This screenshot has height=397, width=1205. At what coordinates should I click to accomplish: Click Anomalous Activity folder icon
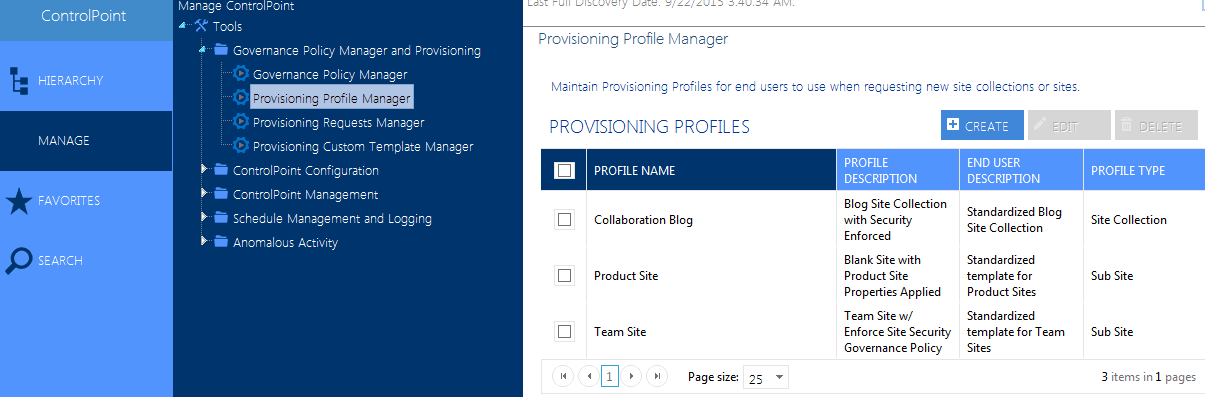click(221, 242)
